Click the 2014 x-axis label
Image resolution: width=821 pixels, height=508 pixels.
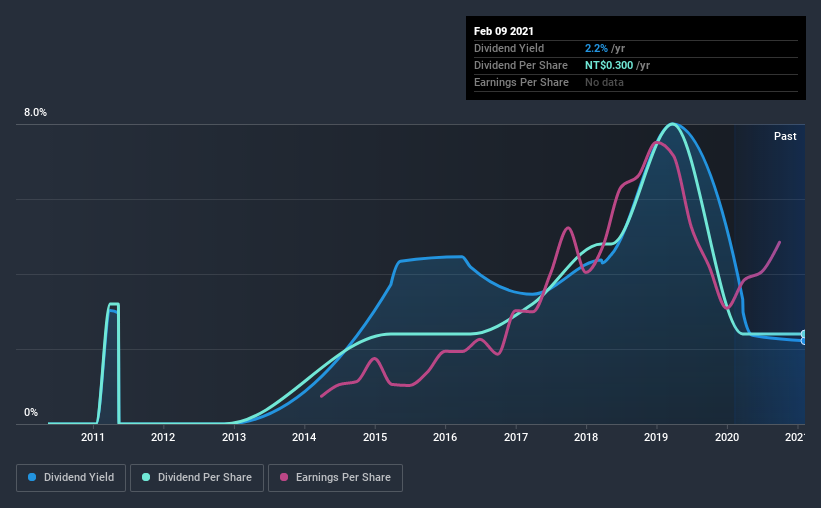coord(304,437)
